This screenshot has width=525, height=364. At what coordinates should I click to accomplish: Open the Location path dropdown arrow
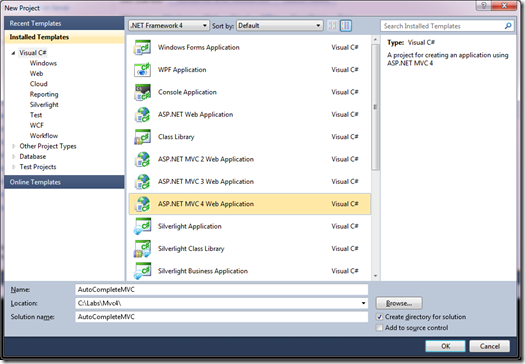click(x=363, y=303)
